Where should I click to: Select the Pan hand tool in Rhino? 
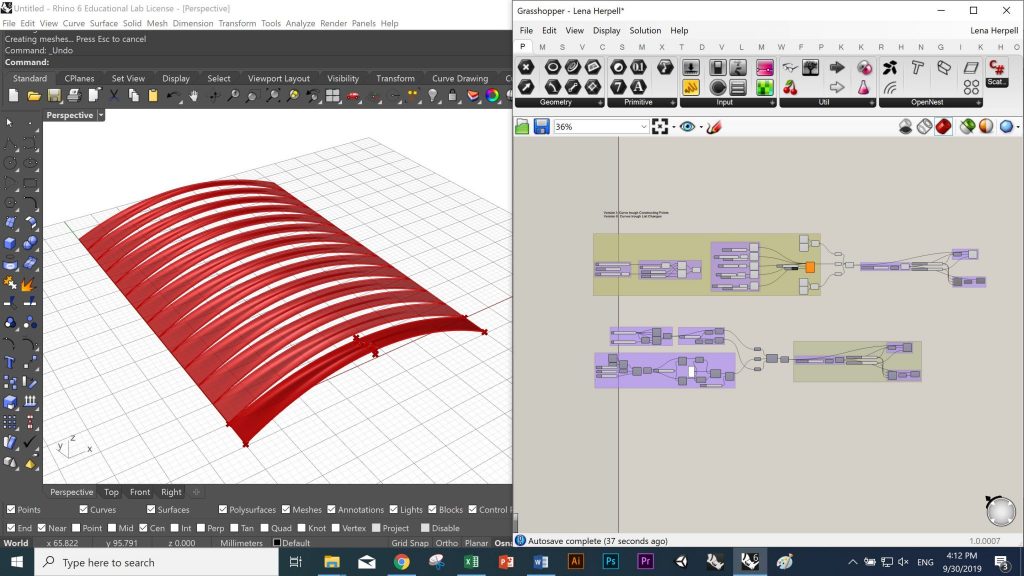[193, 96]
